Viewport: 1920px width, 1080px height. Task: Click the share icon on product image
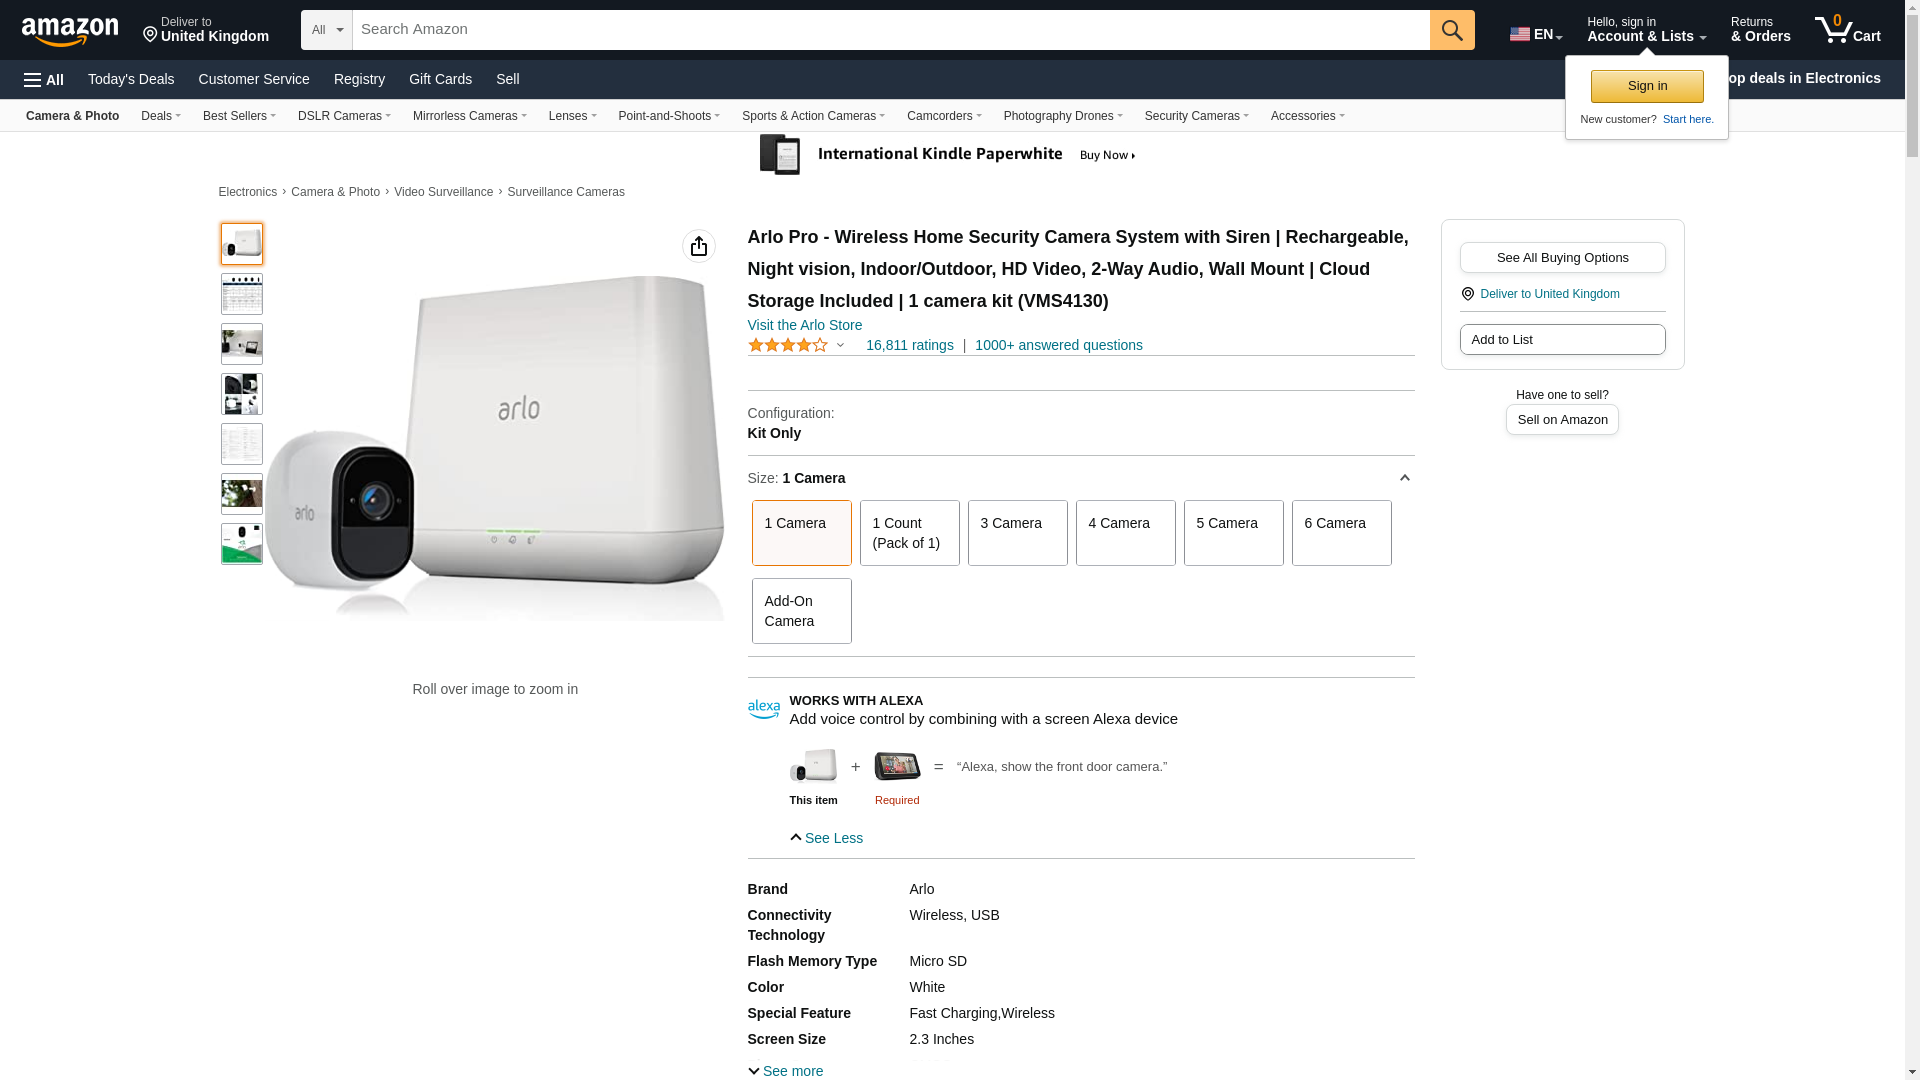[699, 246]
